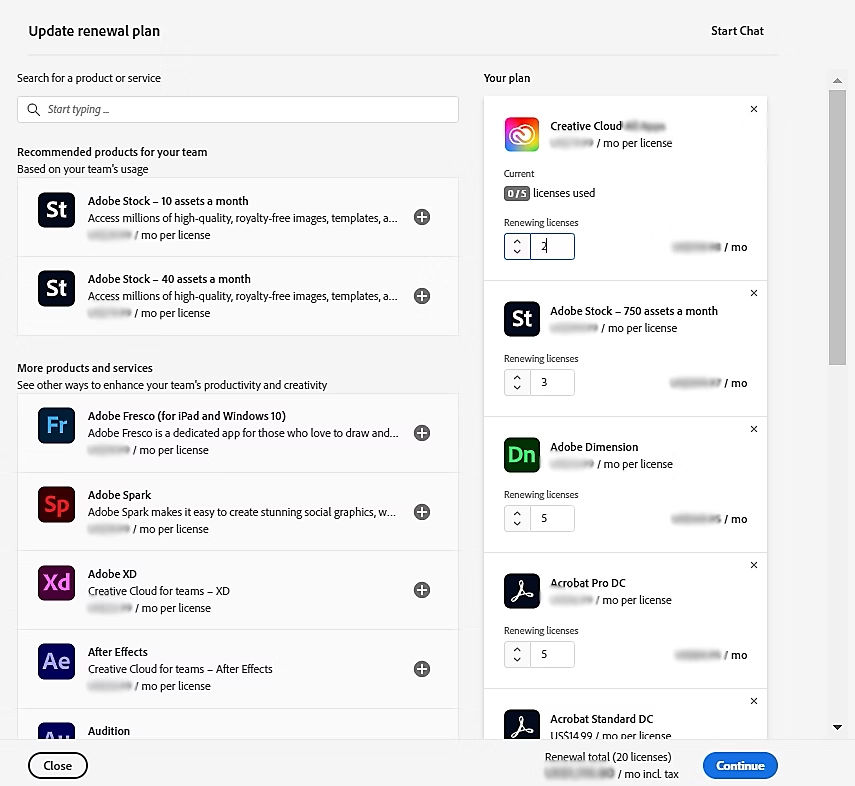Viewport: 855px width, 786px height.
Task: Click the After Effects product title
Action: pyautogui.click(x=118, y=652)
